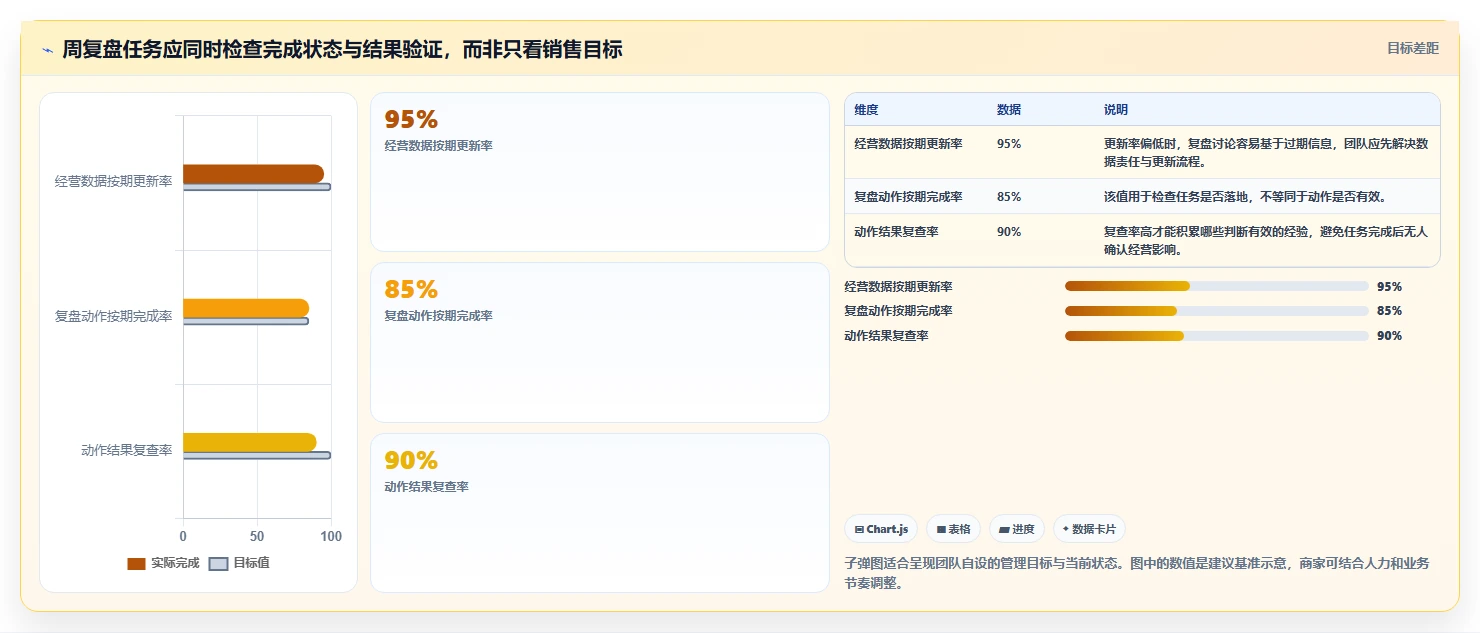The width and height of the screenshot is (1480, 633).
Task: Click 经营数据按期更新率 cell in the table
Action: pos(909,144)
